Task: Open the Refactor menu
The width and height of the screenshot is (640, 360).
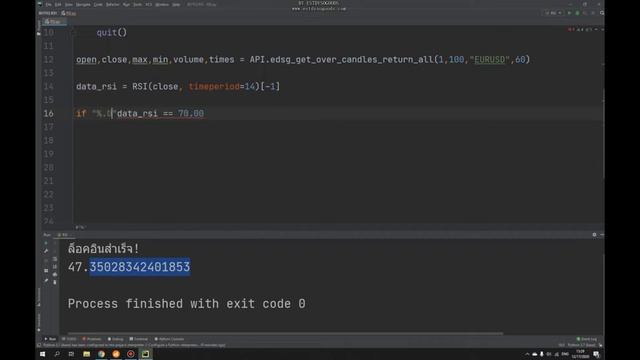Action: coord(113,4)
